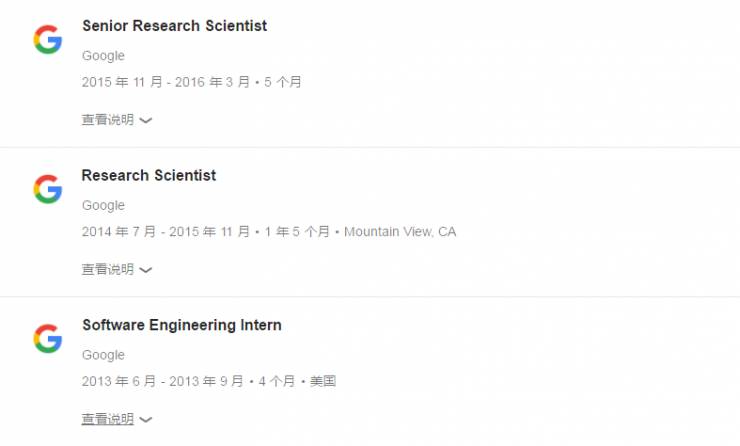Click Google logo beside Research Scientist entry
The width and height of the screenshot is (740, 446).
(47, 189)
